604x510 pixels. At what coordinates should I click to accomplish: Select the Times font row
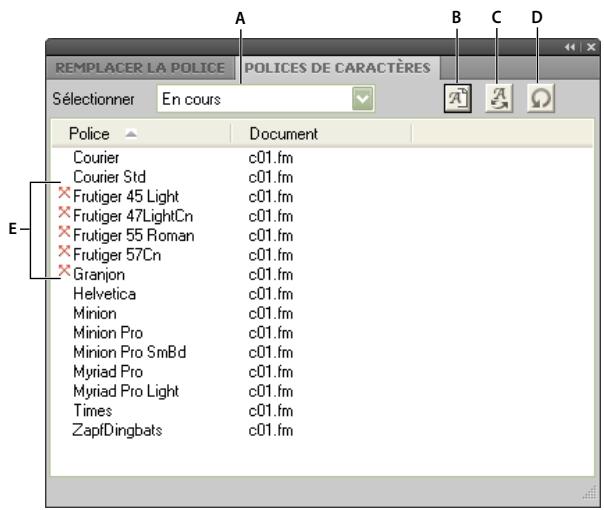93,411
